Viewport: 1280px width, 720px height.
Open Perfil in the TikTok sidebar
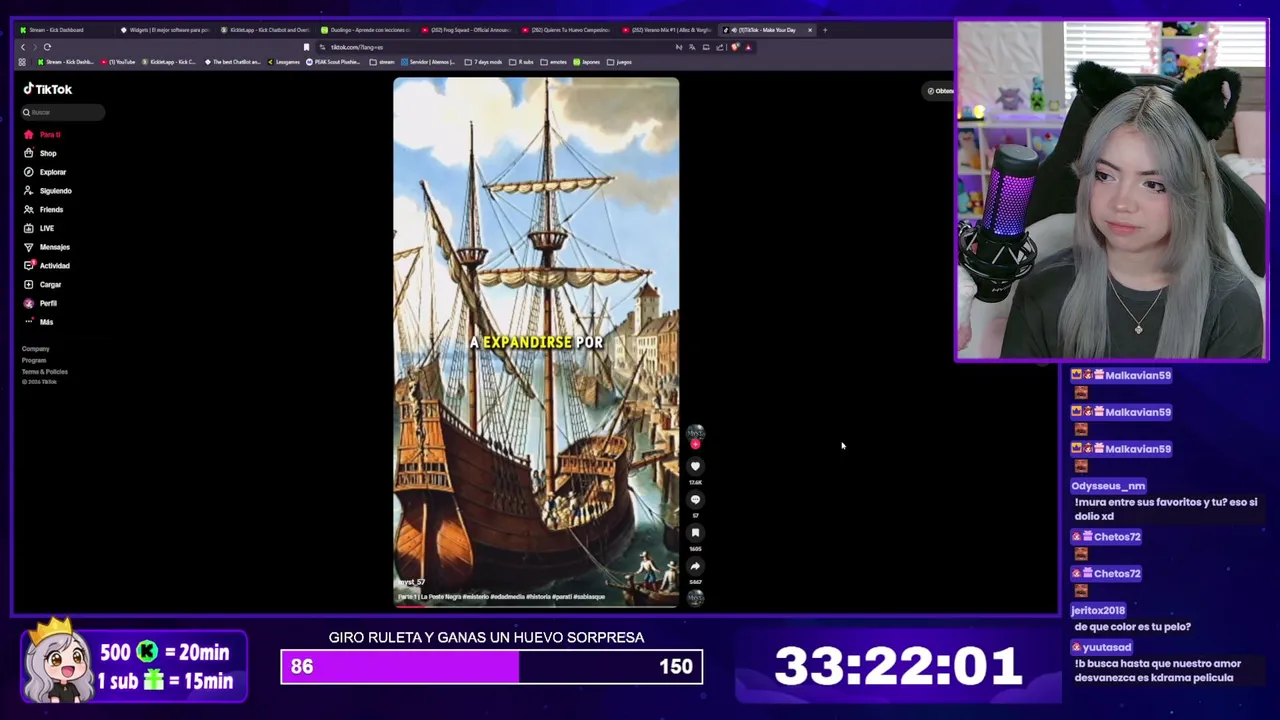[41, 303]
